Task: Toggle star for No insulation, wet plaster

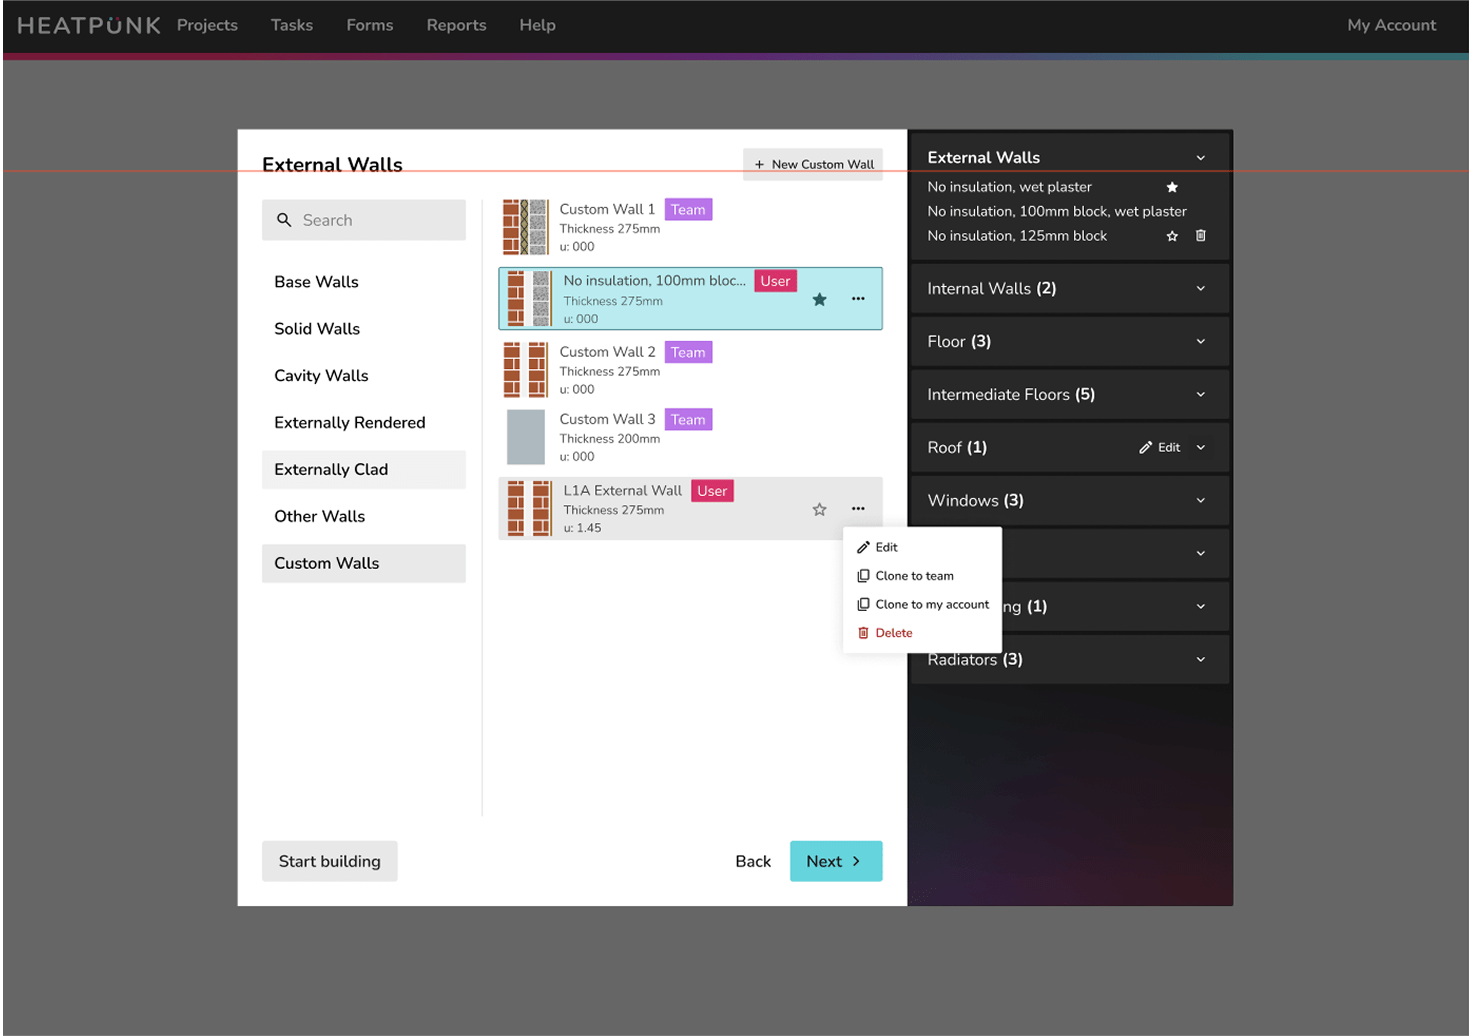Action: click(1172, 187)
